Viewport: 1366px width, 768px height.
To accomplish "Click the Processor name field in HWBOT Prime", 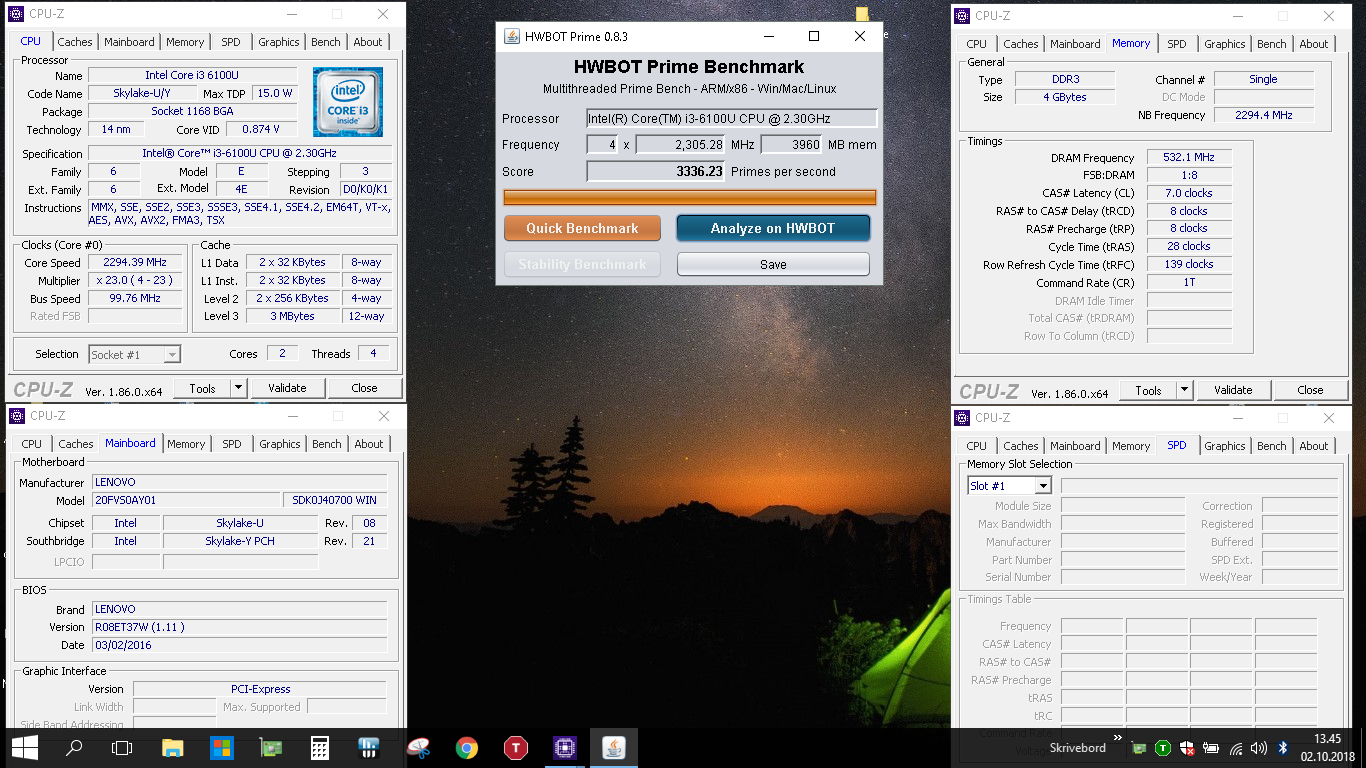I will [x=732, y=118].
